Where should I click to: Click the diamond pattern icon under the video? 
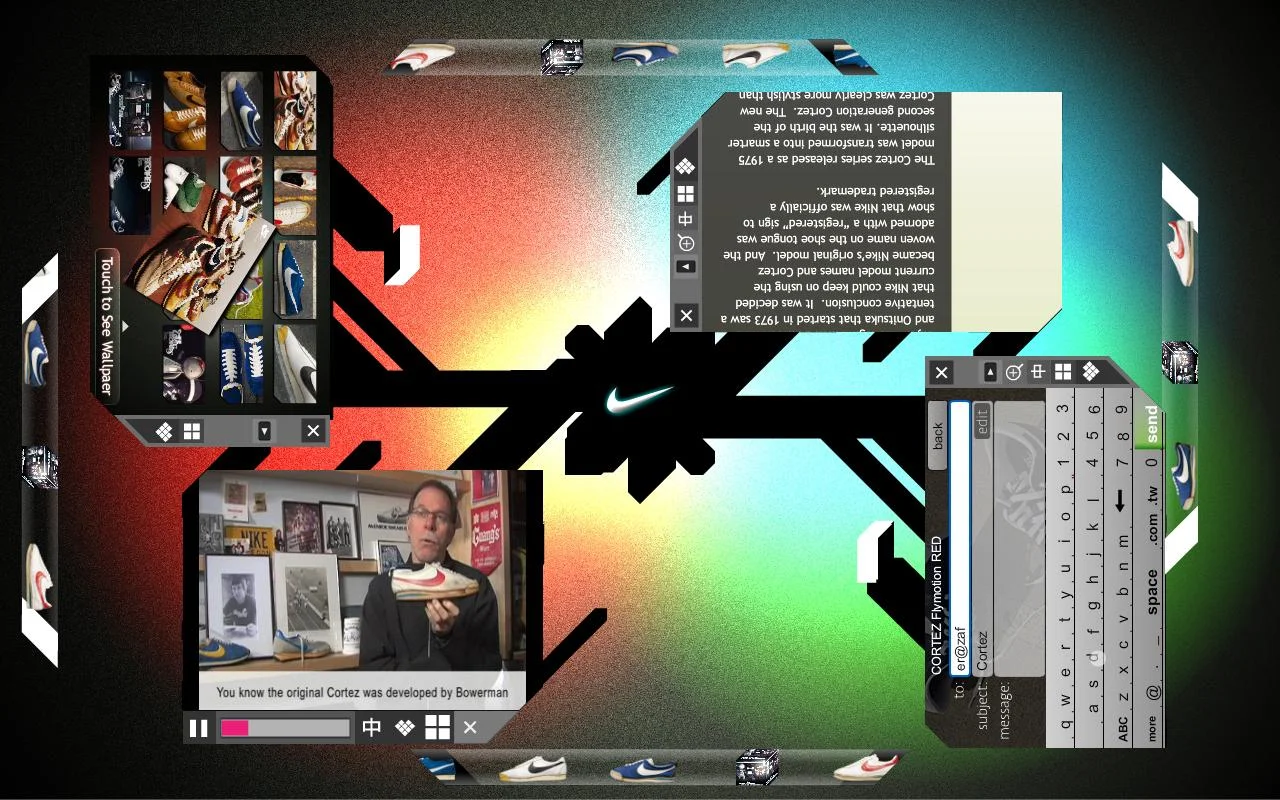pos(404,728)
